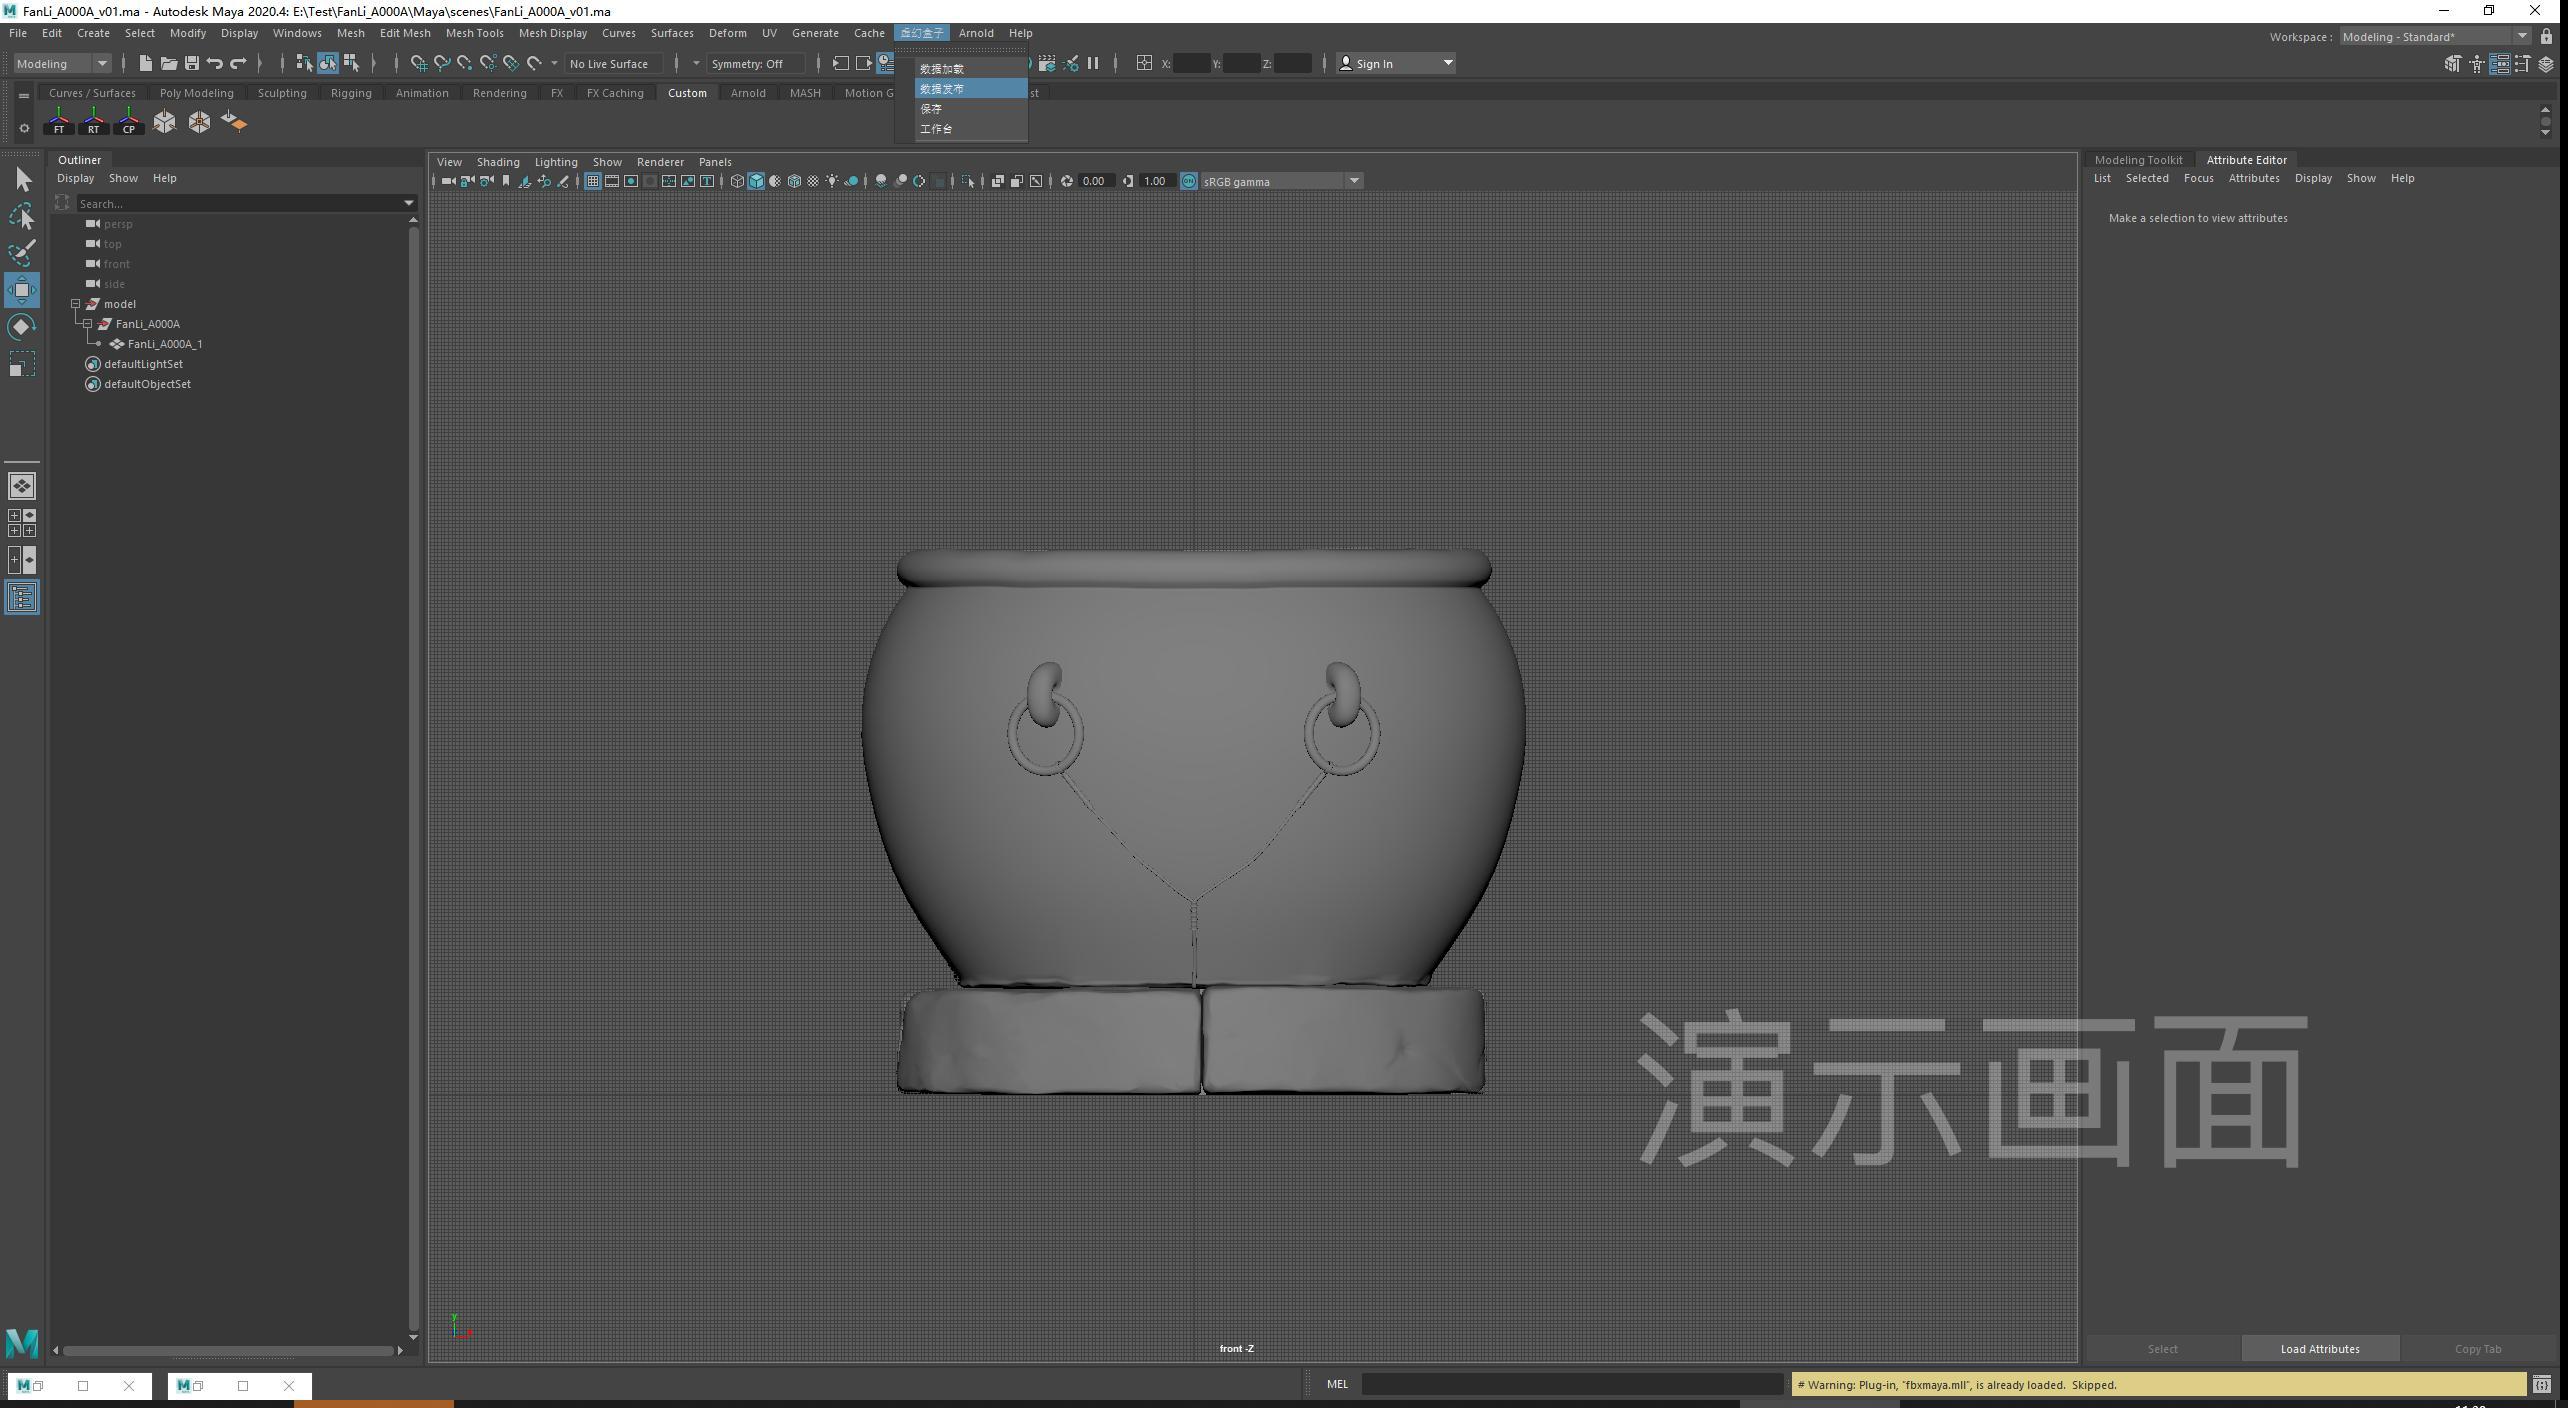
Task: Click the Outliner horizontal scrollbar
Action: [x=228, y=1350]
